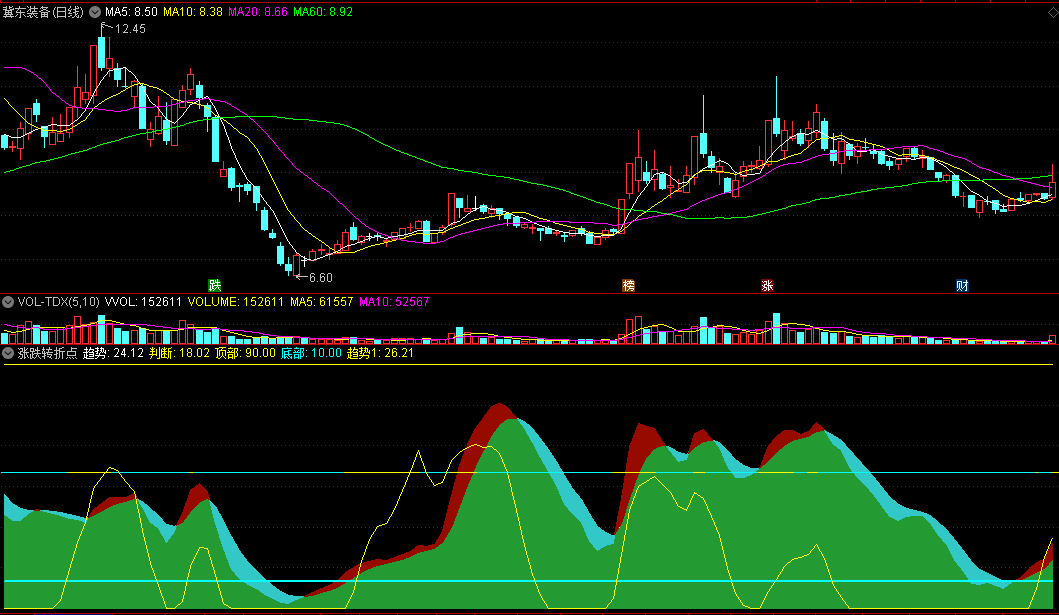Select the volume MA10: 52567 label
The width and height of the screenshot is (1059, 615).
coord(394,302)
